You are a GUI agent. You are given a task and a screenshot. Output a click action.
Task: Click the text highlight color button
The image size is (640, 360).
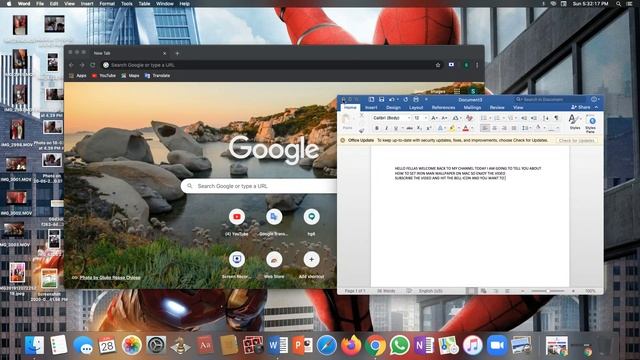pyautogui.click(x=452, y=128)
